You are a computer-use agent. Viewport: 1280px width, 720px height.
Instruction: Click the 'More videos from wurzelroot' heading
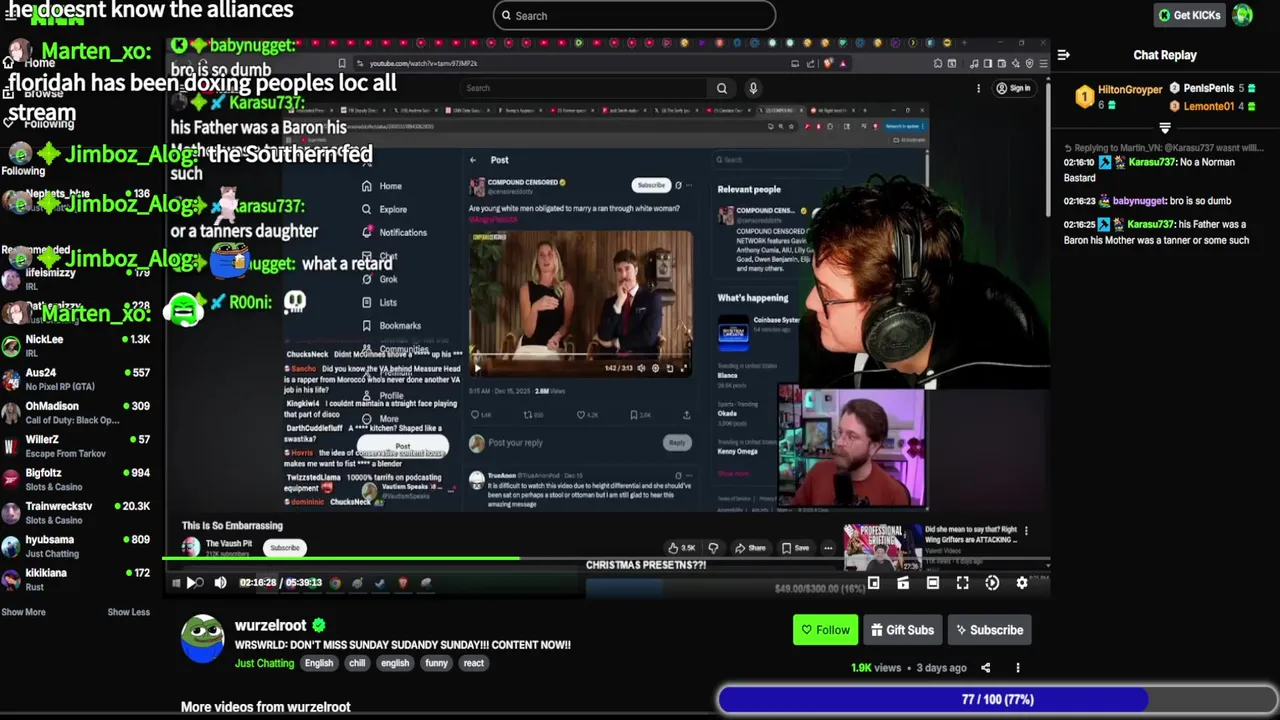click(x=265, y=707)
